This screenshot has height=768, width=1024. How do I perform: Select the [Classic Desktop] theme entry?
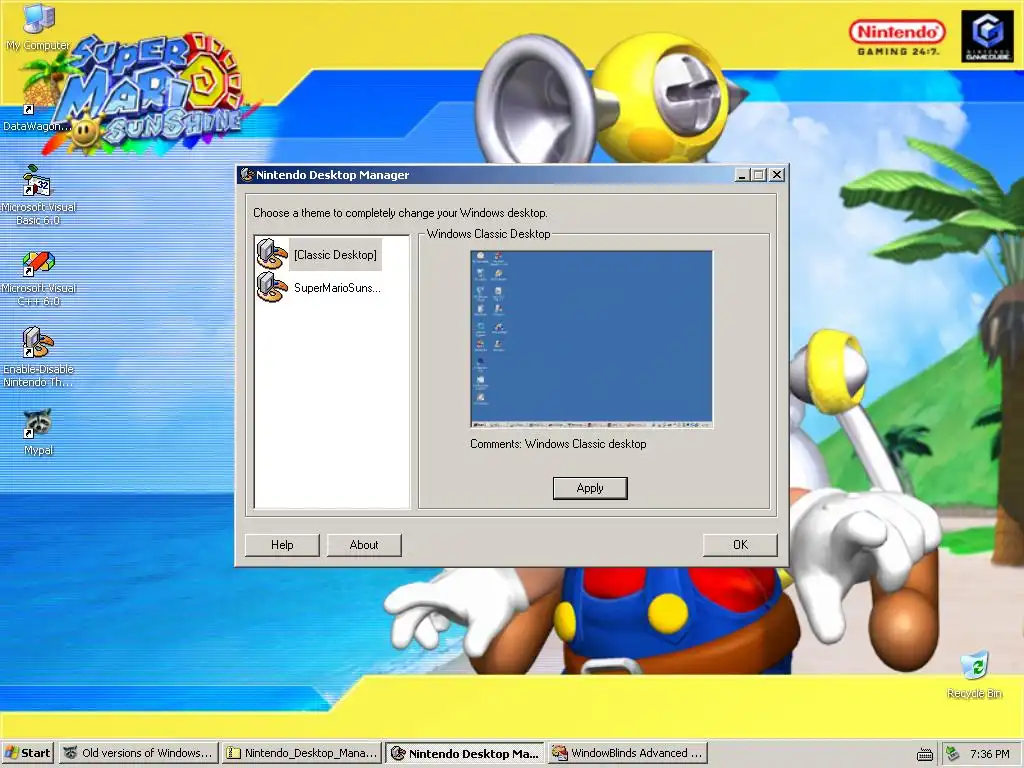pos(335,255)
